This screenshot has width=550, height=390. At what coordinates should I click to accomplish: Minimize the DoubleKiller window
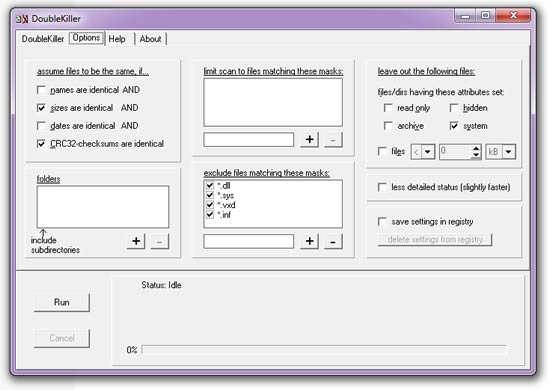(x=465, y=16)
